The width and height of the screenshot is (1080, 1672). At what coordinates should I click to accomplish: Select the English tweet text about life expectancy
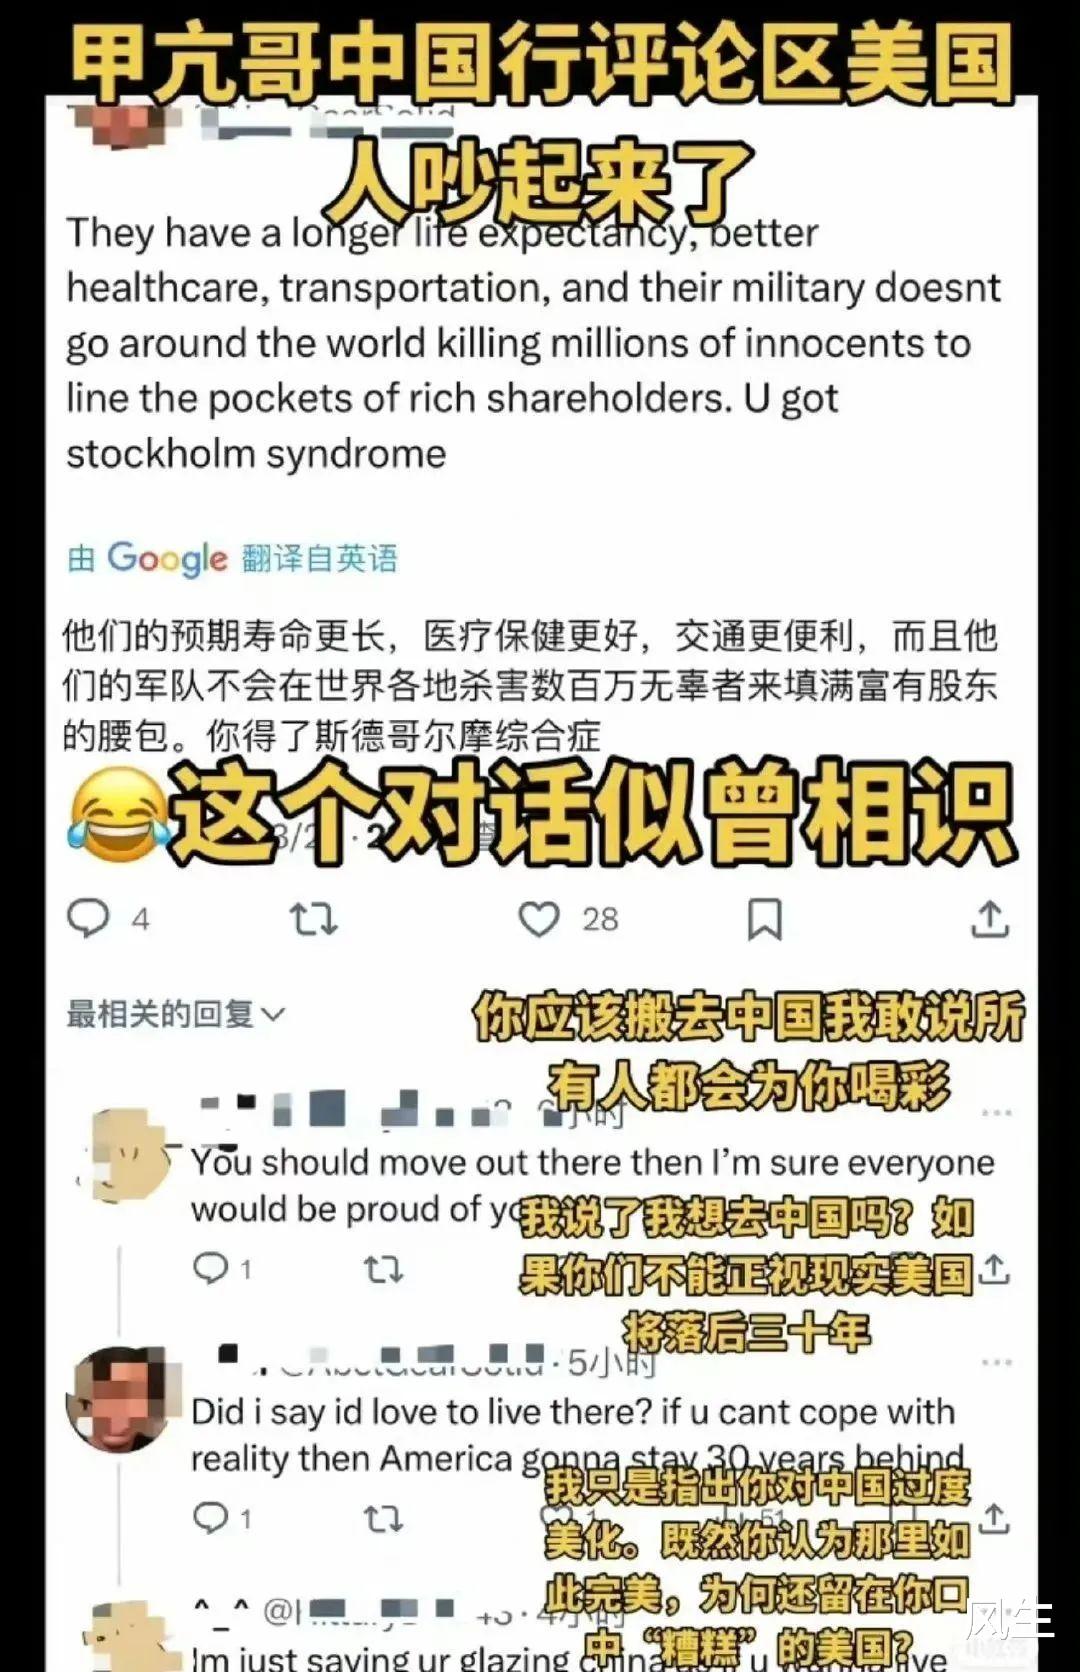pyautogui.click(x=533, y=342)
